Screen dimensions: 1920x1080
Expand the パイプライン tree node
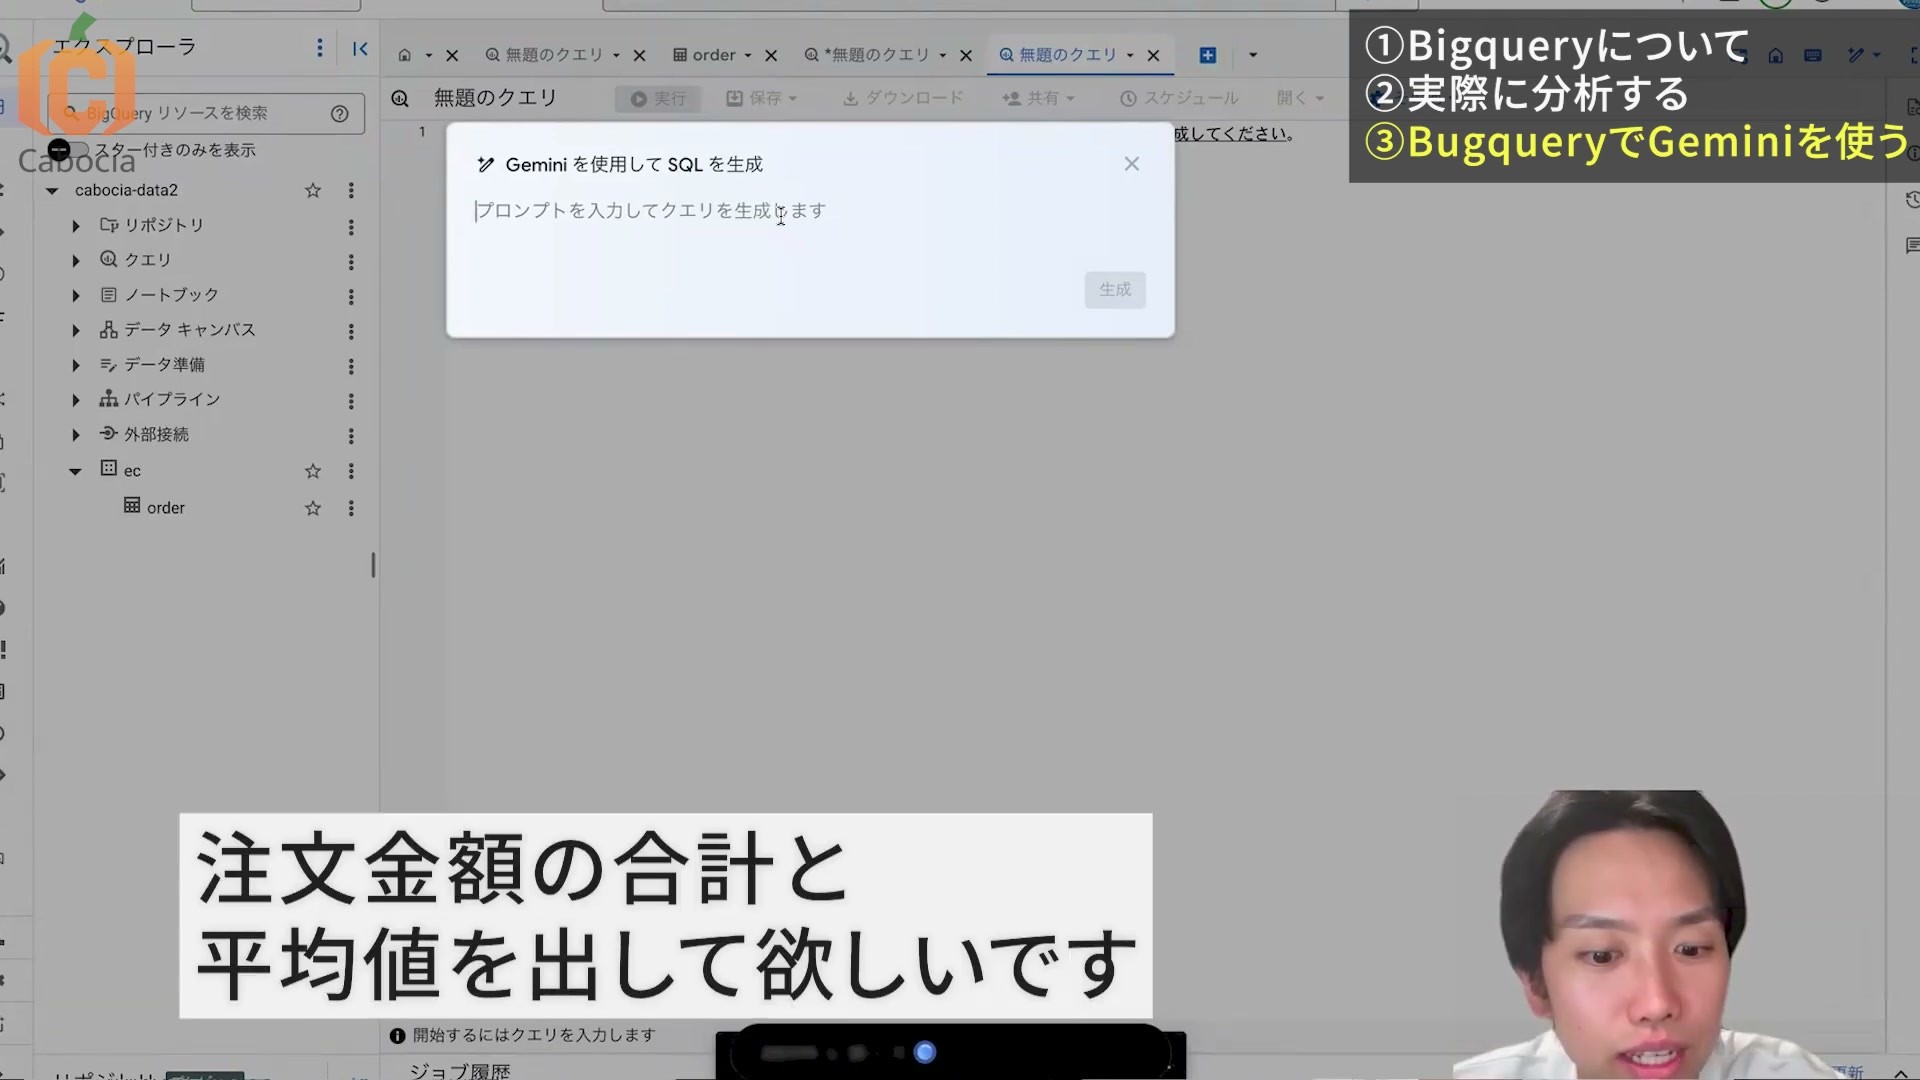click(x=76, y=400)
